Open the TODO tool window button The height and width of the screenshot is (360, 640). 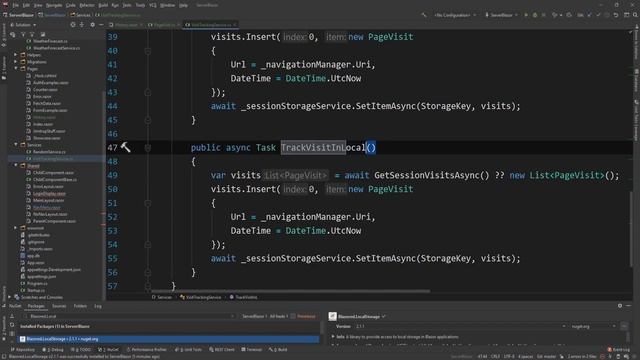click(x=81, y=349)
